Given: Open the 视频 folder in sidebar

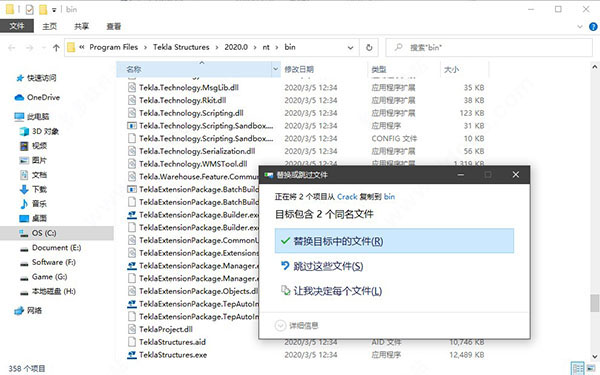Looking at the screenshot, I should [x=34, y=146].
